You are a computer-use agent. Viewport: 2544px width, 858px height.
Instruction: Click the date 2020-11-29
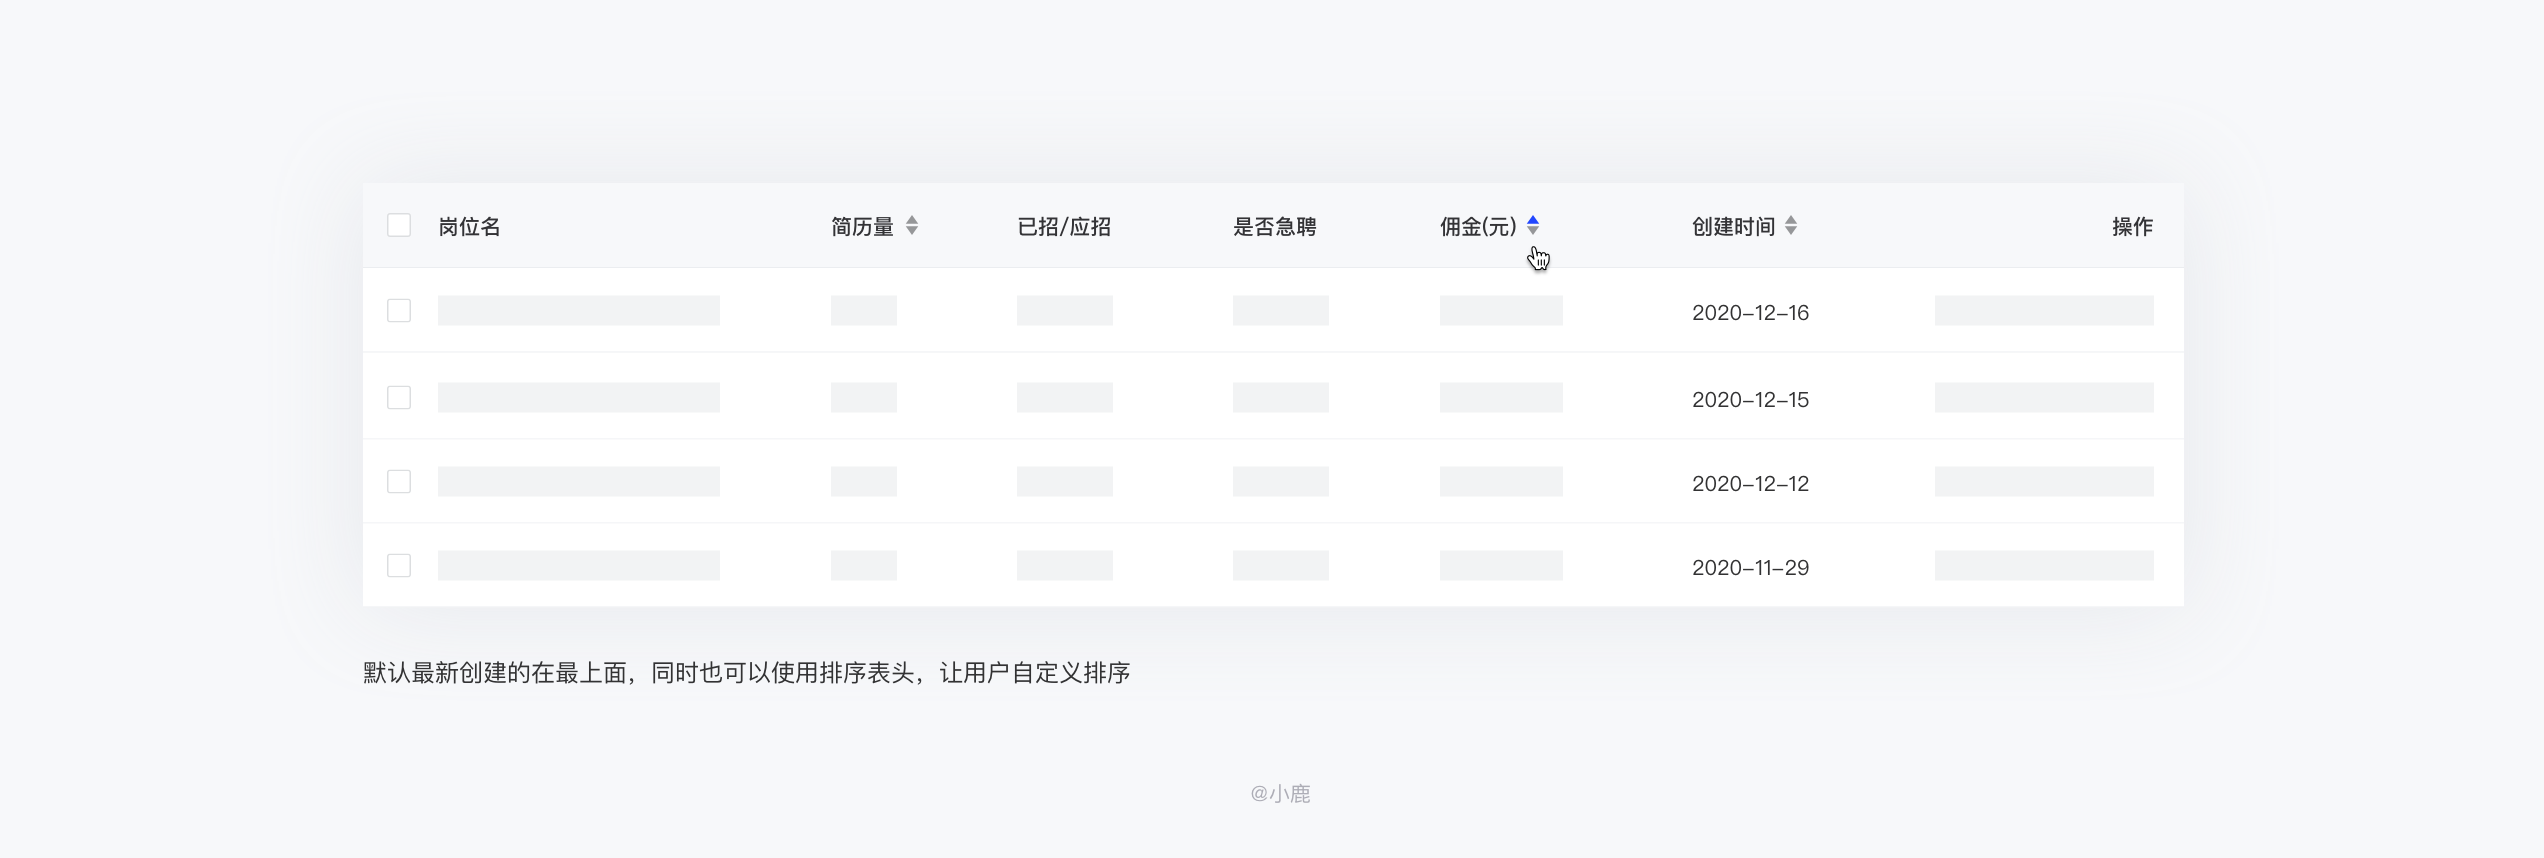coord(1750,568)
